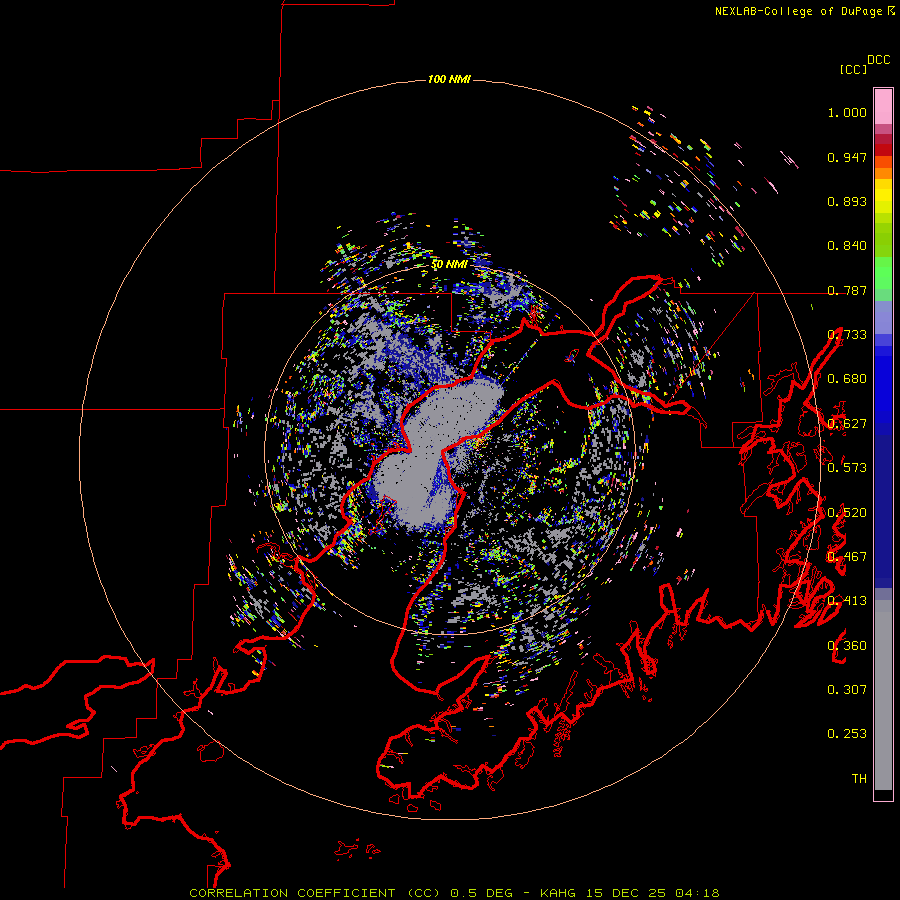Image resolution: width=900 pixels, height=900 pixels.
Task: Click the light periwinkle segment of the color bar
Action: click(x=883, y=317)
